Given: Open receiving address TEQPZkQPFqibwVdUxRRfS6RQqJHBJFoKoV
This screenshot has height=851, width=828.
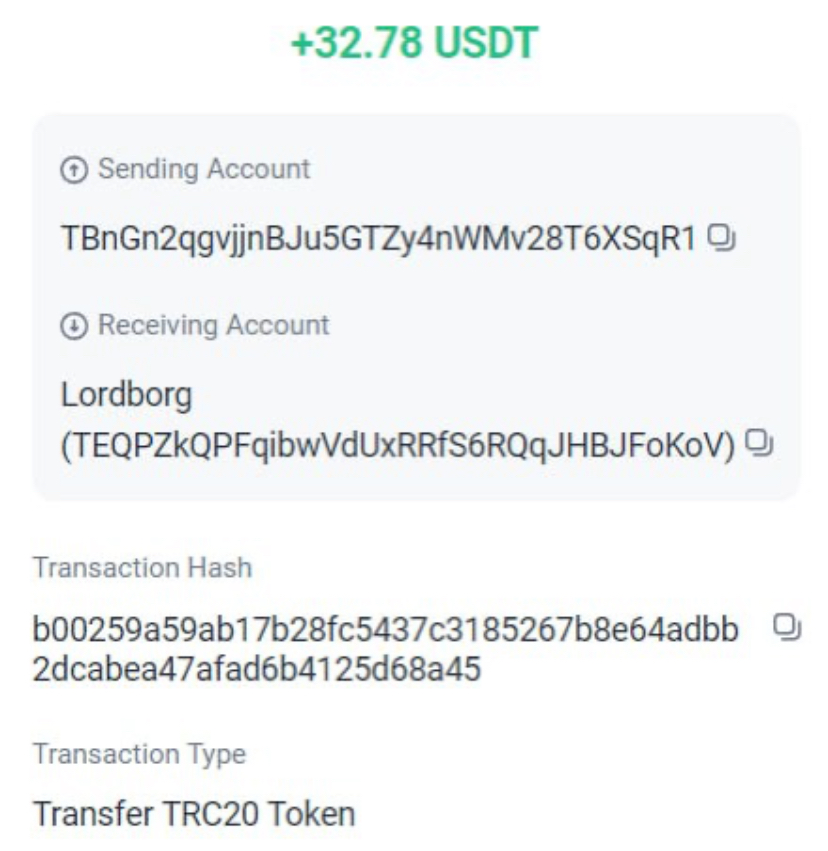Looking at the screenshot, I should click(x=398, y=443).
